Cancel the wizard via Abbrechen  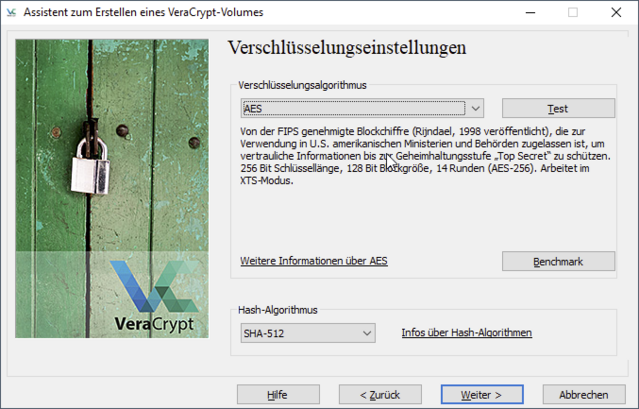point(584,394)
